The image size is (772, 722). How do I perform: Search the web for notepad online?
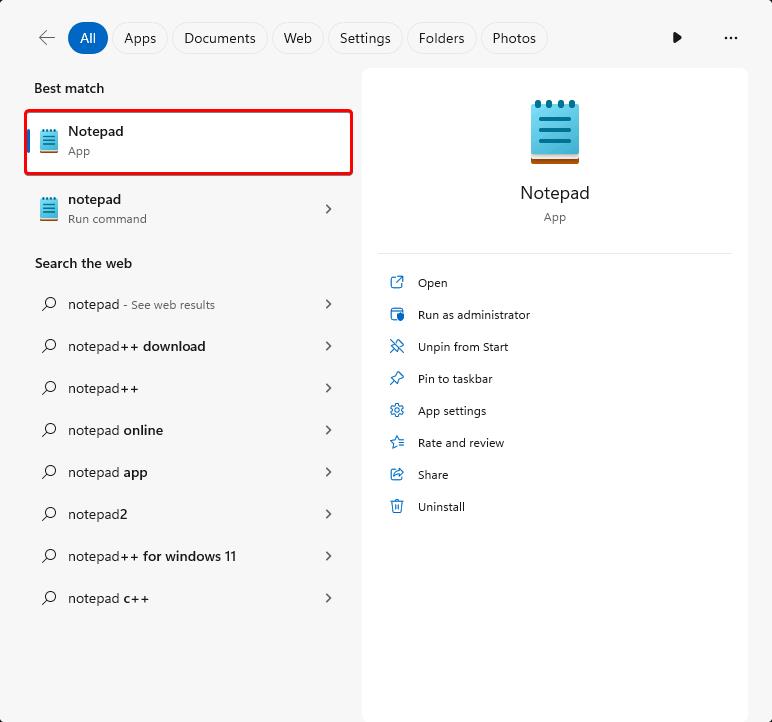tap(189, 430)
